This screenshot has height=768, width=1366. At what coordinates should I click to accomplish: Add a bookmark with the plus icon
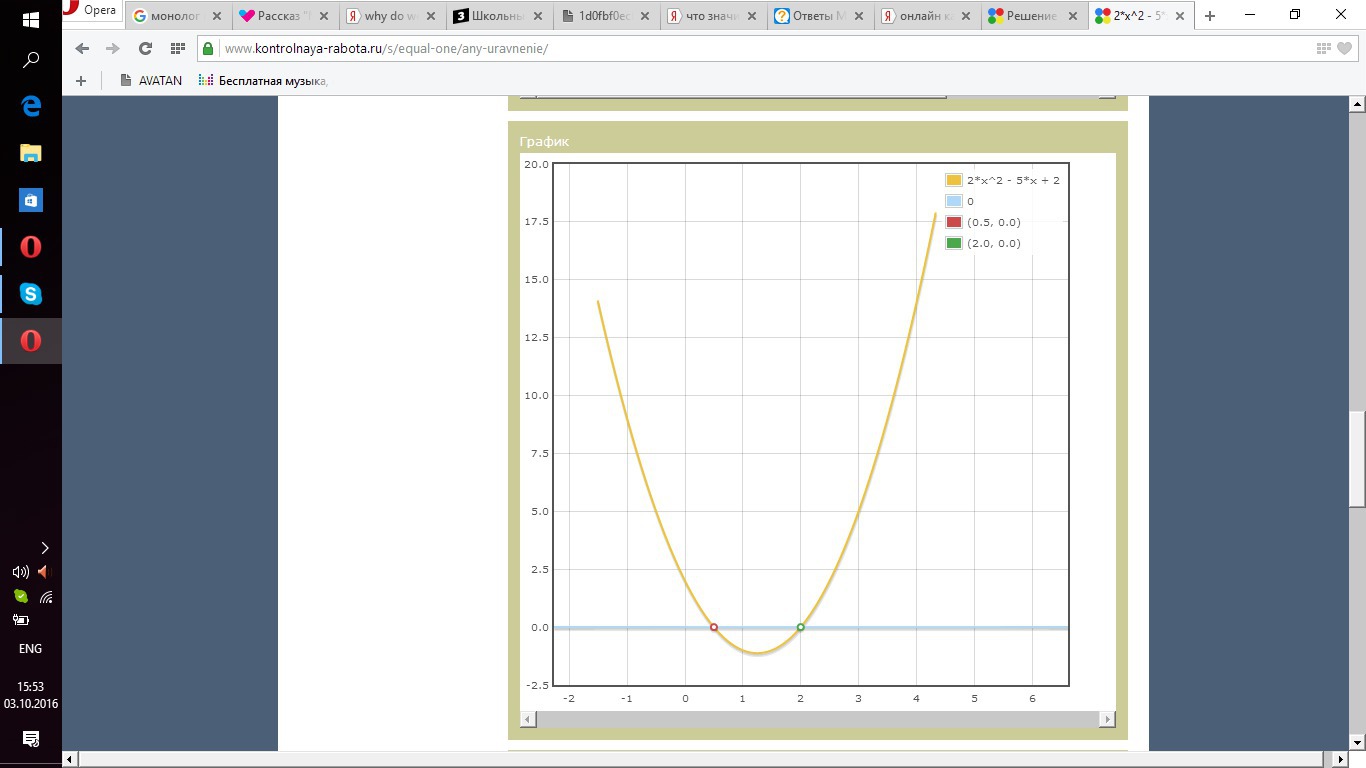(81, 81)
